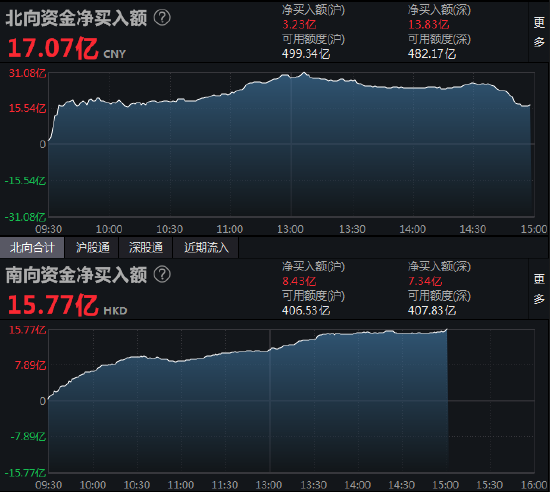
Task: Click northbound 净买入额(沪) value 3.23亿
Action: pos(299,25)
